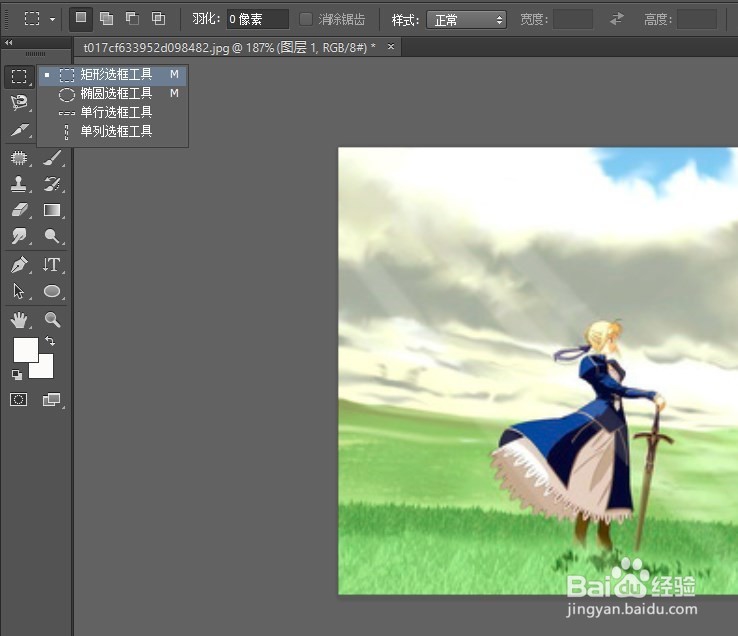738x636 pixels.
Task: Choose 椭圆选框工具 from the flyout
Action: [x=113, y=94]
